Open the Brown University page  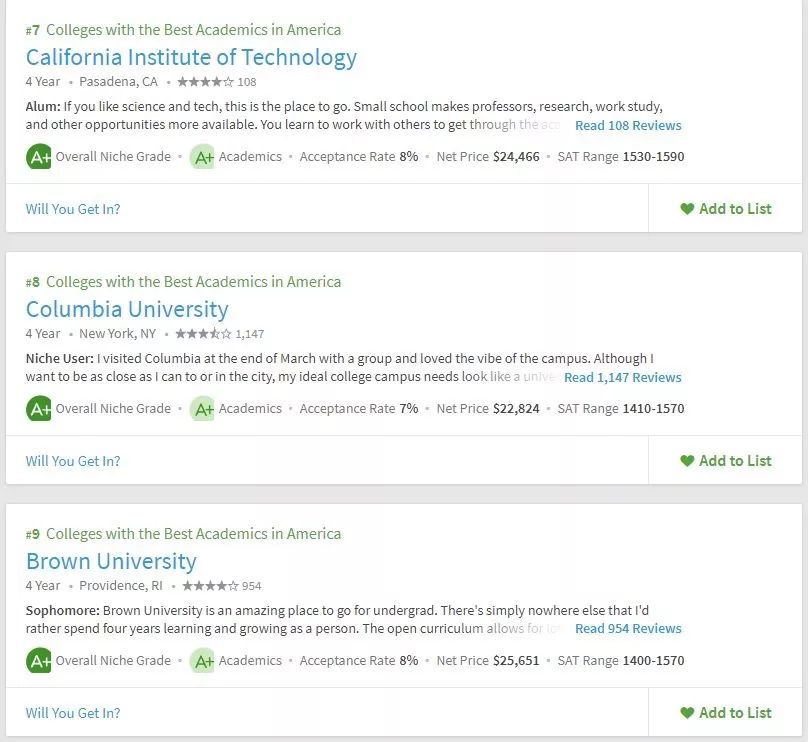tap(111, 561)
